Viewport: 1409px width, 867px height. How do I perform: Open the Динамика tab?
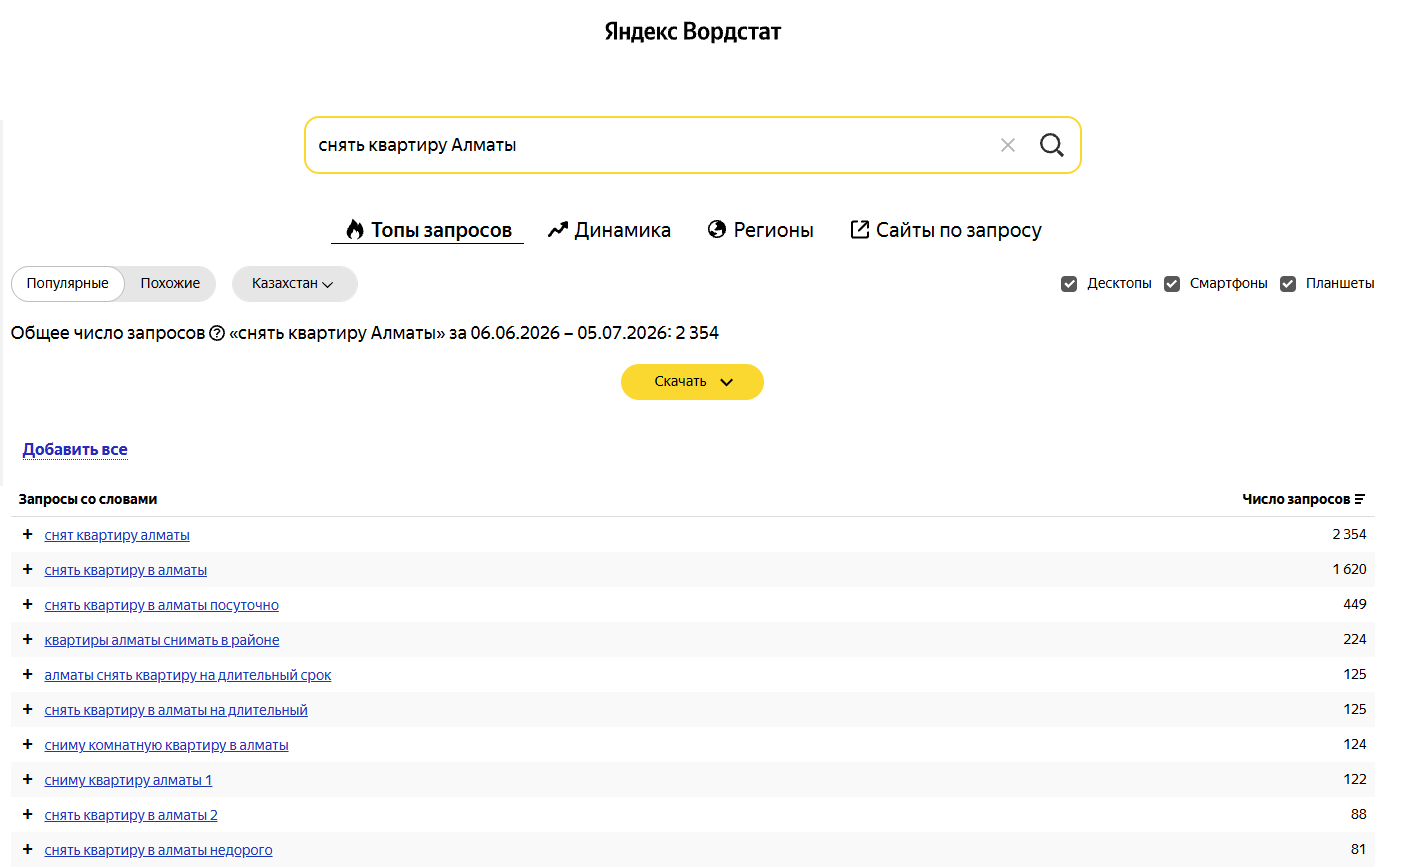[x=609, y=230]
